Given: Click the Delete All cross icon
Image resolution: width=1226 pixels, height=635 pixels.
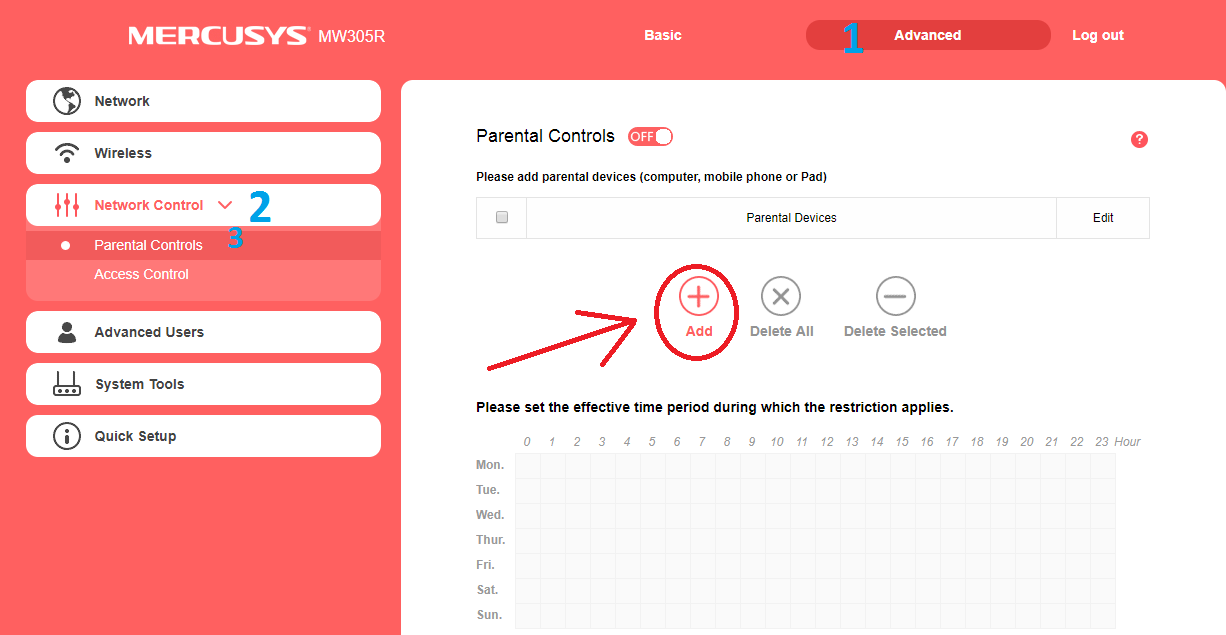Looking at the screenshot, I should click(781, 297).
